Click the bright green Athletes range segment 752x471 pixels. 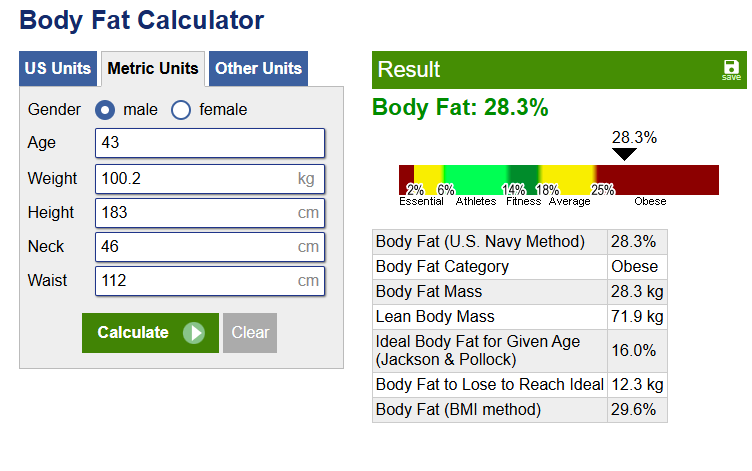tap(476, 179)
